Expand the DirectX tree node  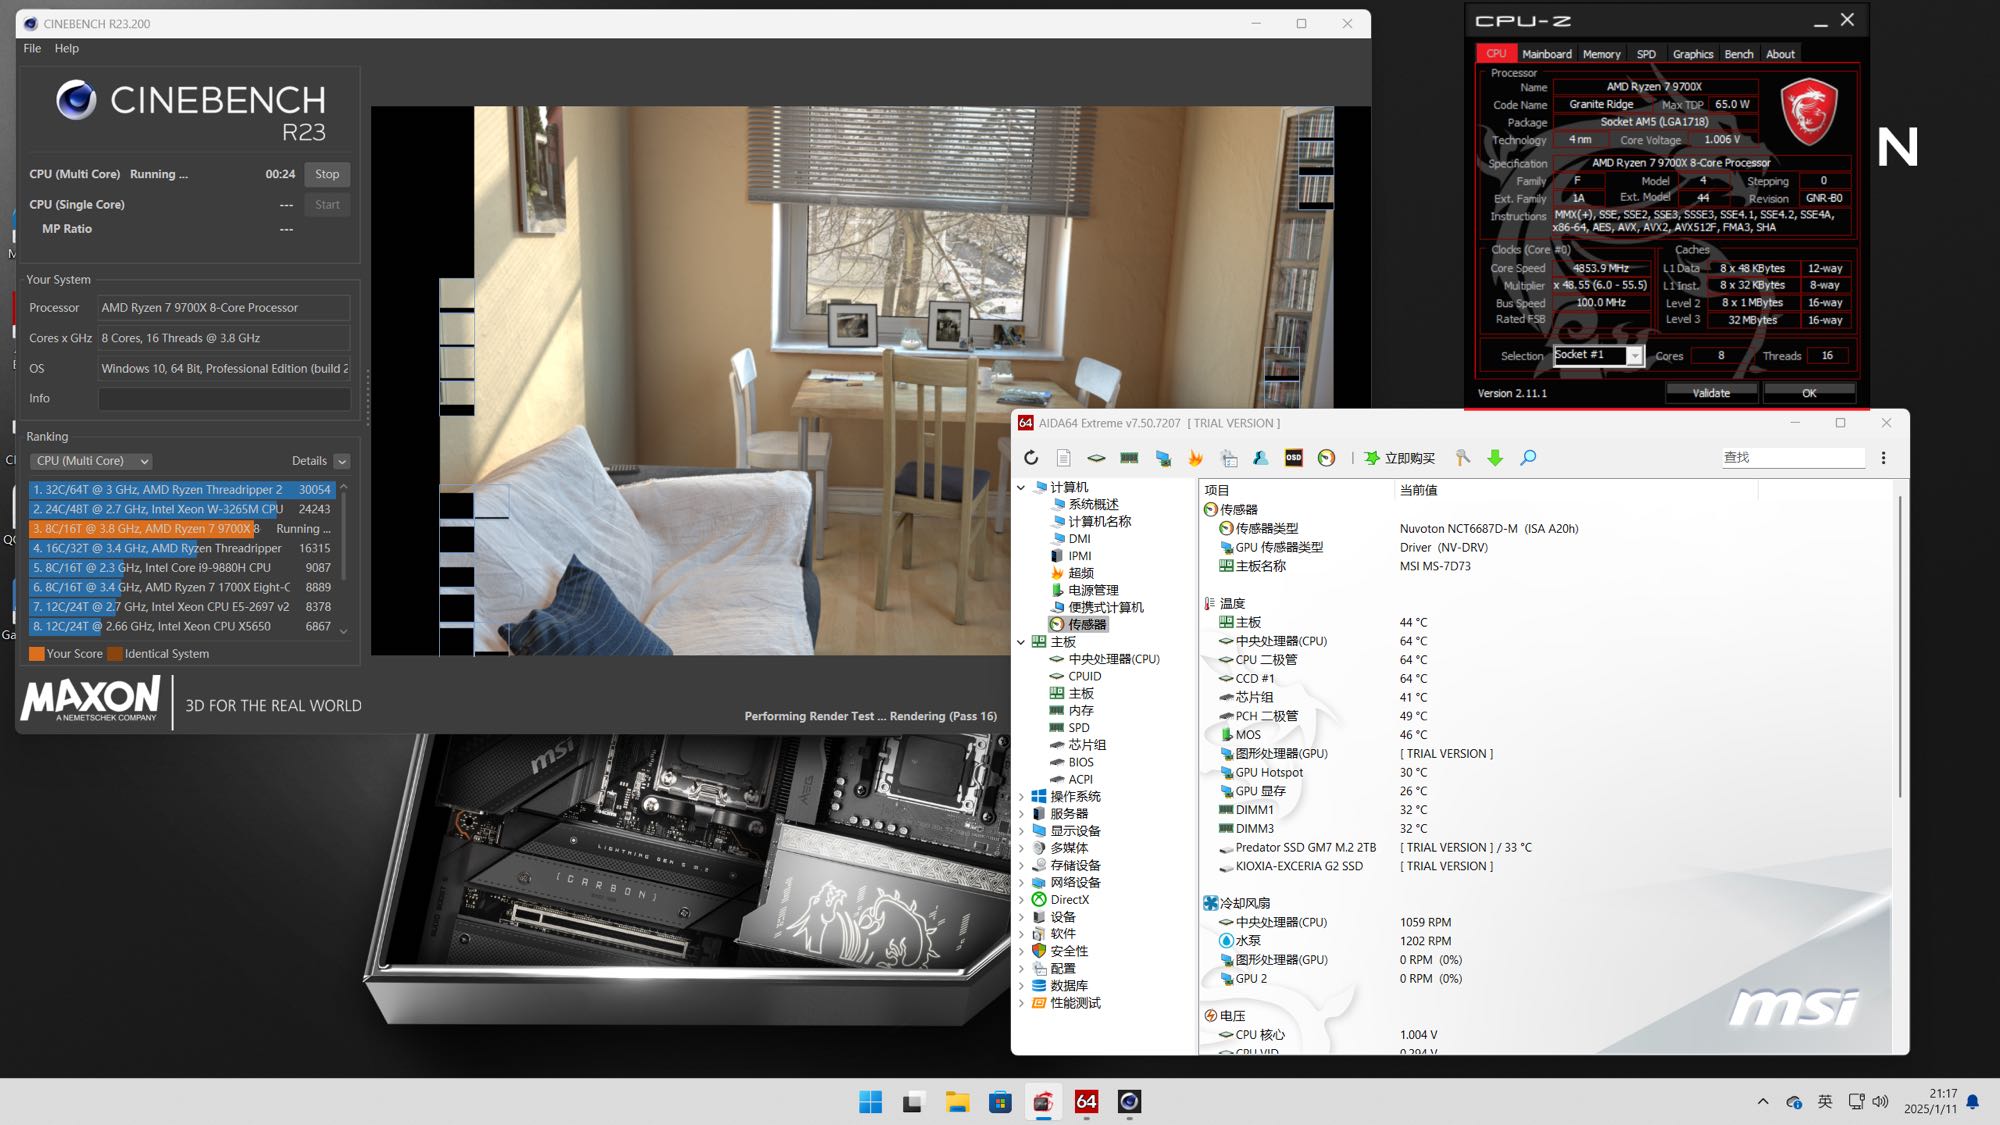tap(1021, 900)
